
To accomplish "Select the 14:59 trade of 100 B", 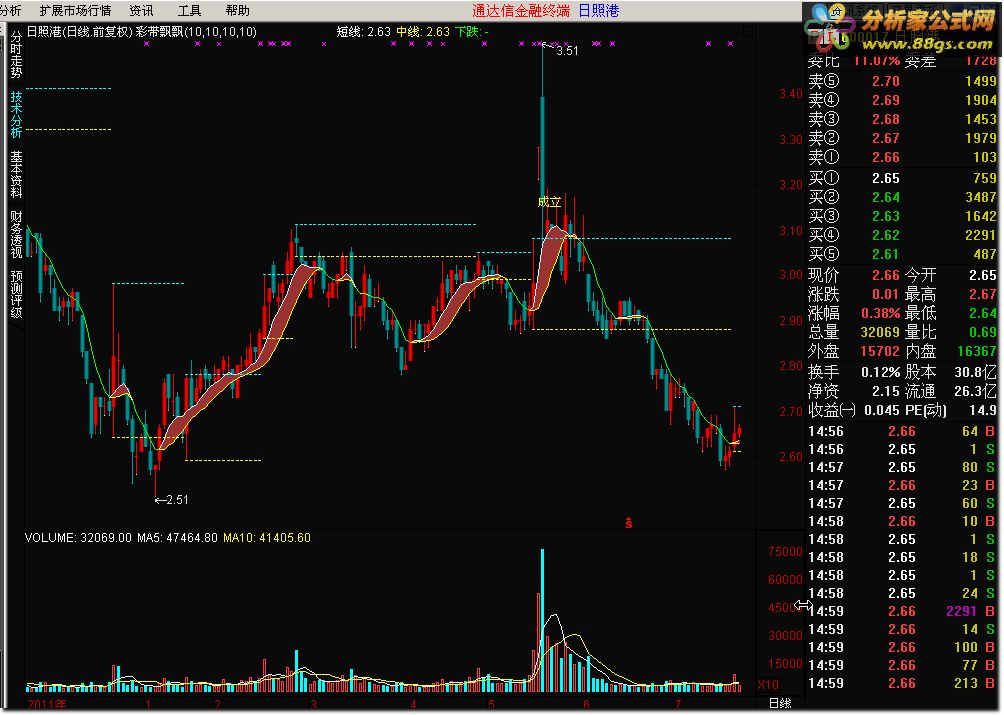I will pyautogui.click(x=902, y=647).
